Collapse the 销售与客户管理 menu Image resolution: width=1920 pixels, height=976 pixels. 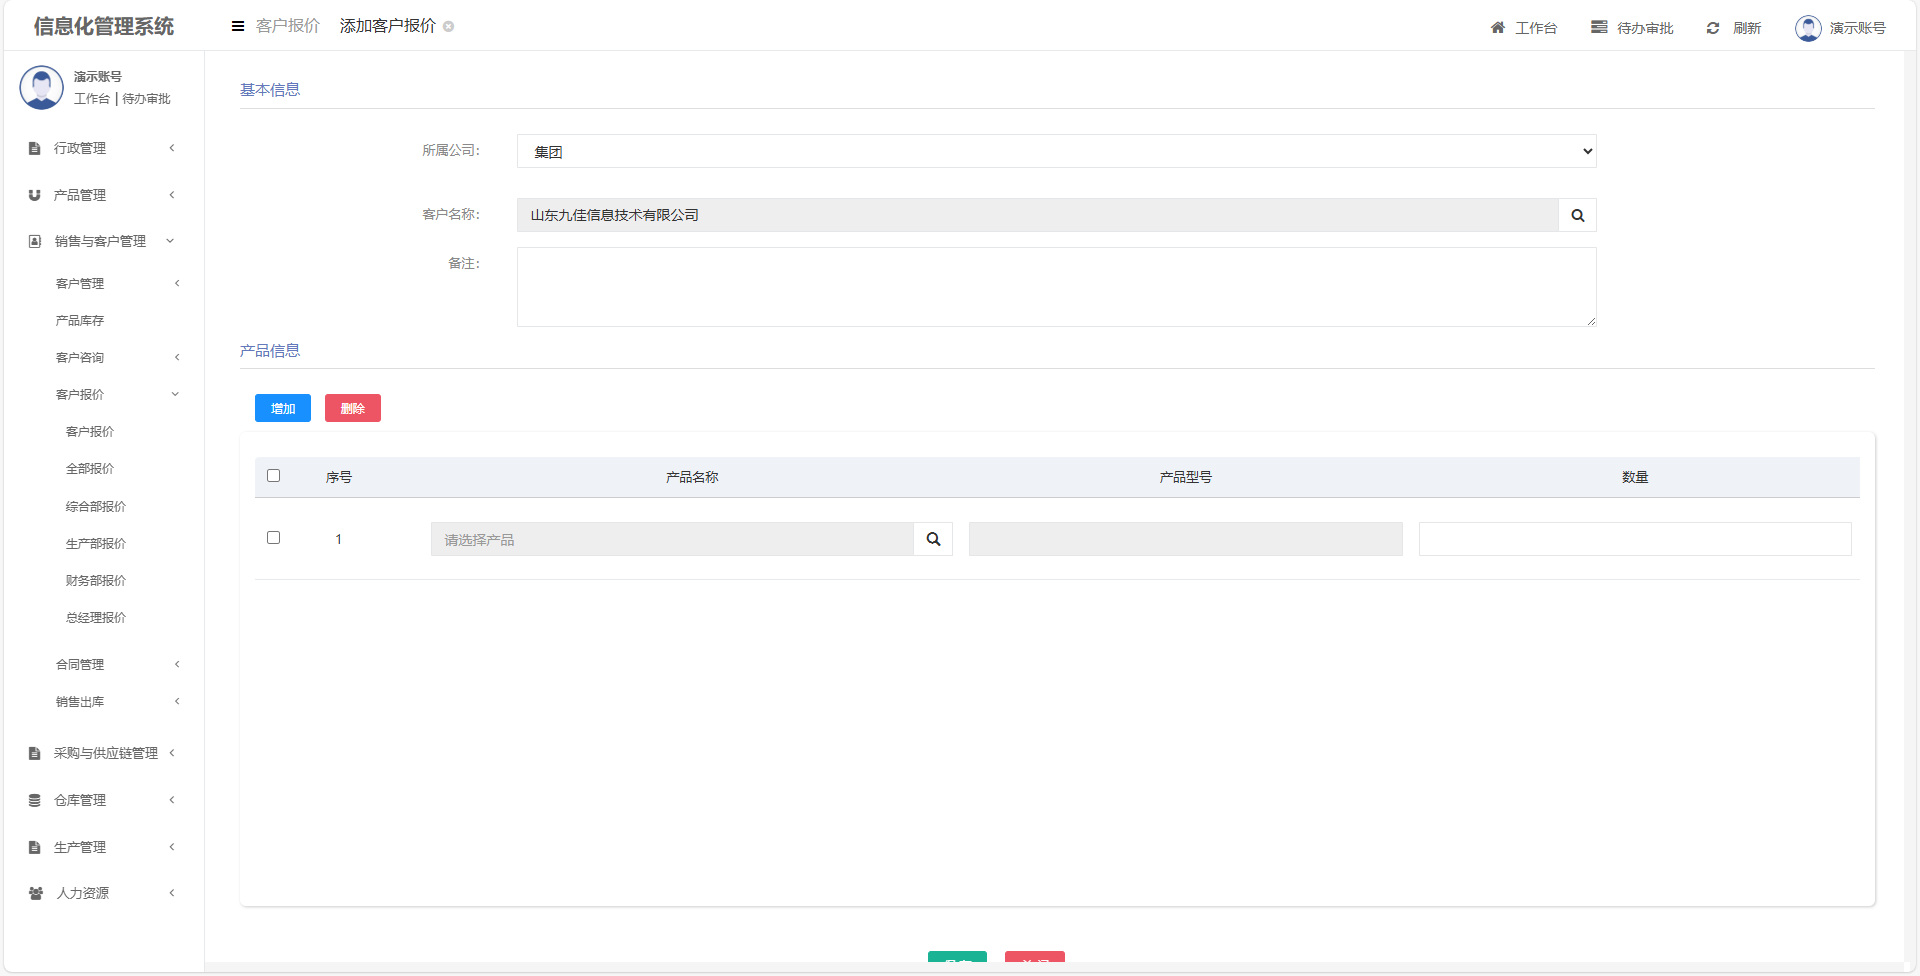100,241
